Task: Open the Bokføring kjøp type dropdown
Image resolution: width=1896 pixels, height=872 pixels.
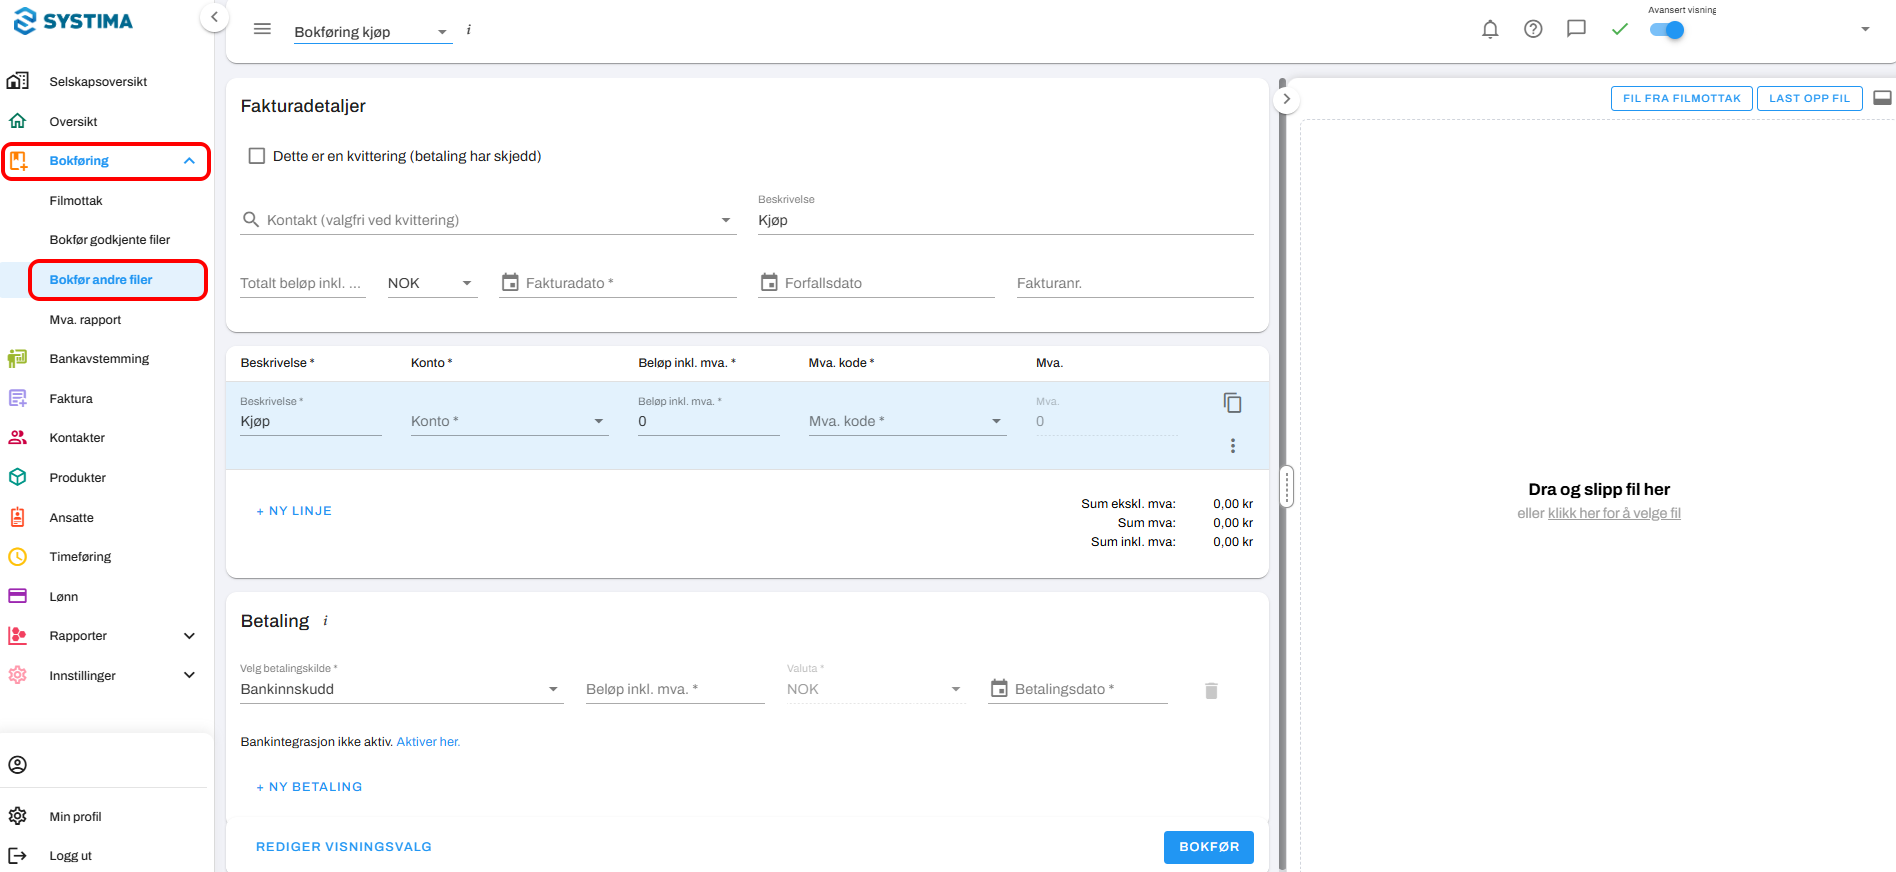Action: point(372,32)
